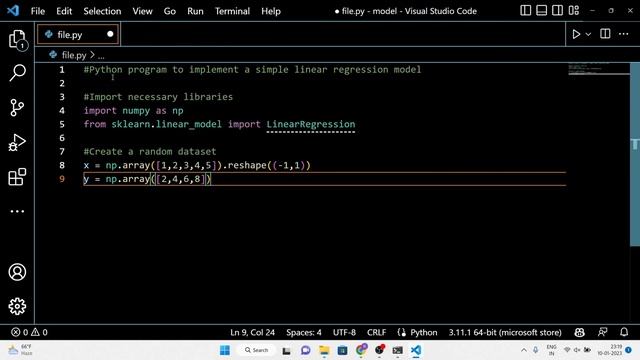640x360 pixels.
Task: Open Chrome in the taskbar
Action: pos(361,350)
